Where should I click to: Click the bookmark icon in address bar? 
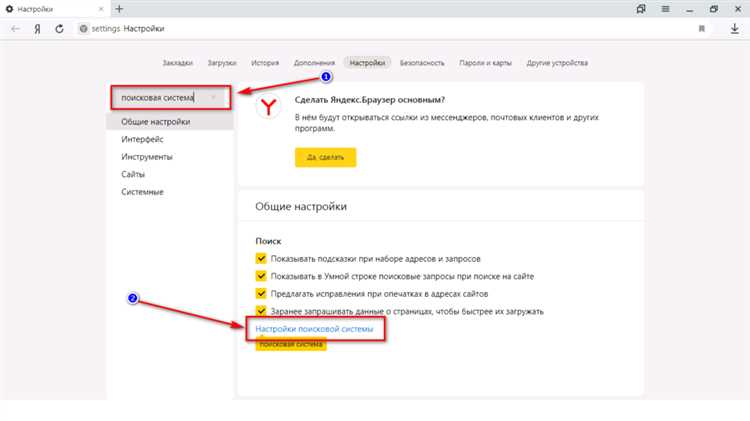pyautogui.click(x=702, y=29)
